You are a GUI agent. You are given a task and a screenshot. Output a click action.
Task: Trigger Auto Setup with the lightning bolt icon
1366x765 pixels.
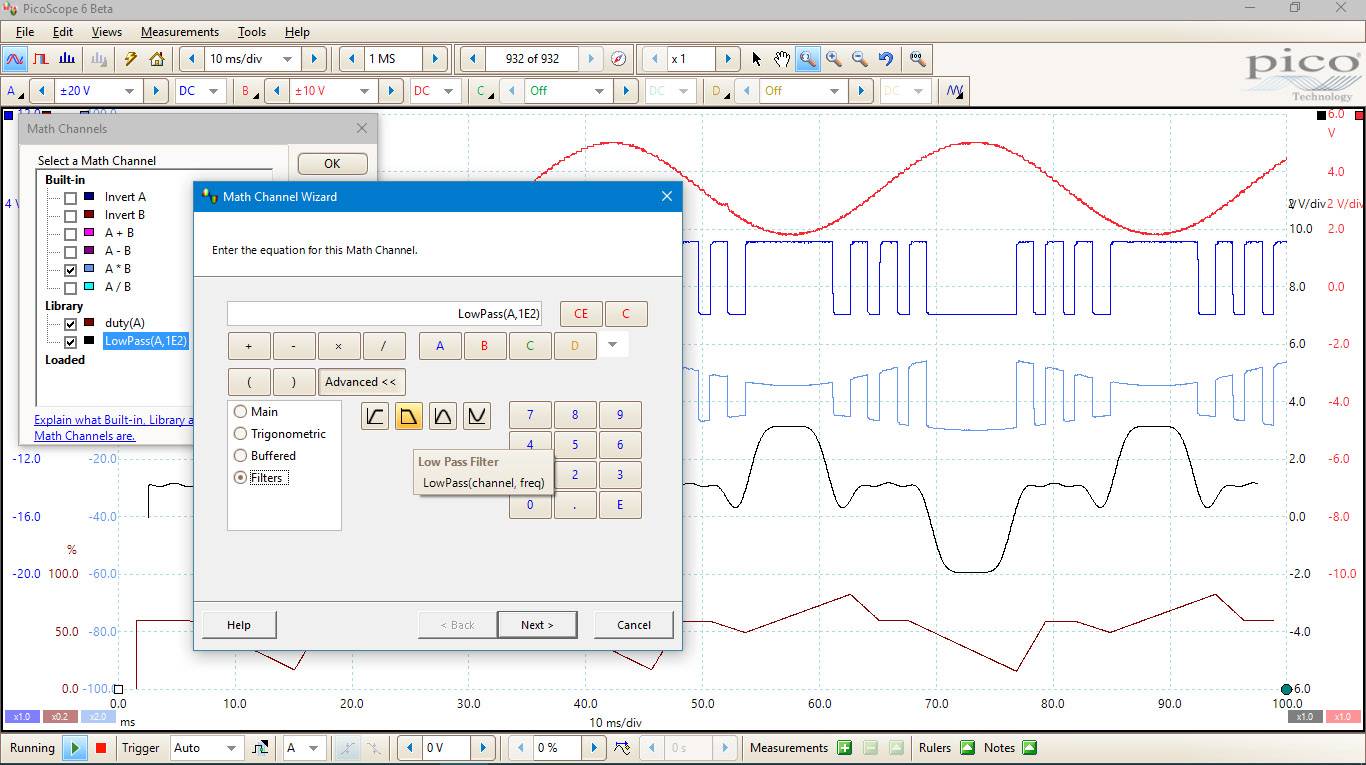tap(128, 59)
